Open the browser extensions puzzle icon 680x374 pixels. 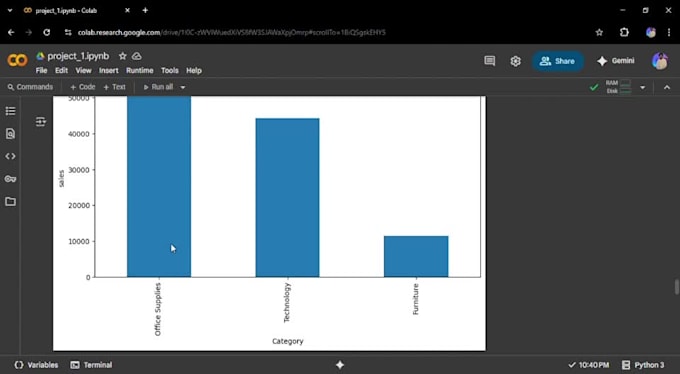click(x=624, y=33)
